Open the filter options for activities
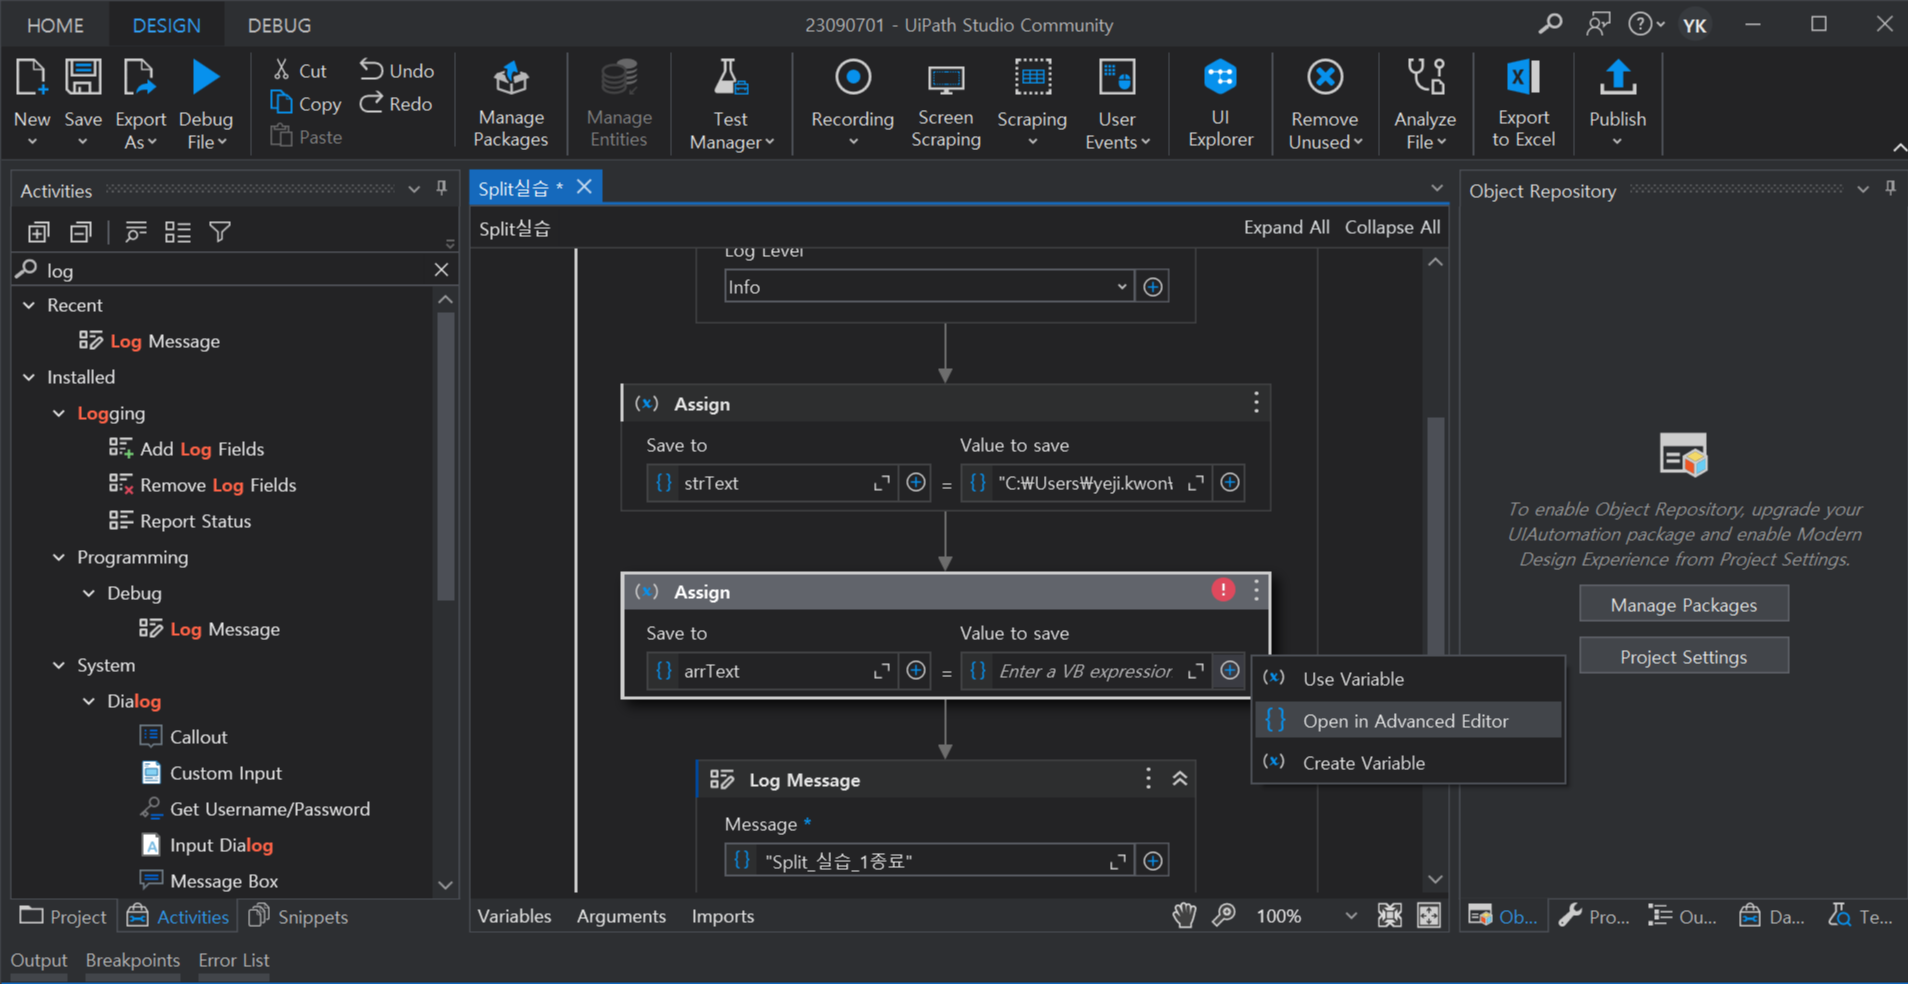Screen dimensions: 1908x984 coord(220,232)
